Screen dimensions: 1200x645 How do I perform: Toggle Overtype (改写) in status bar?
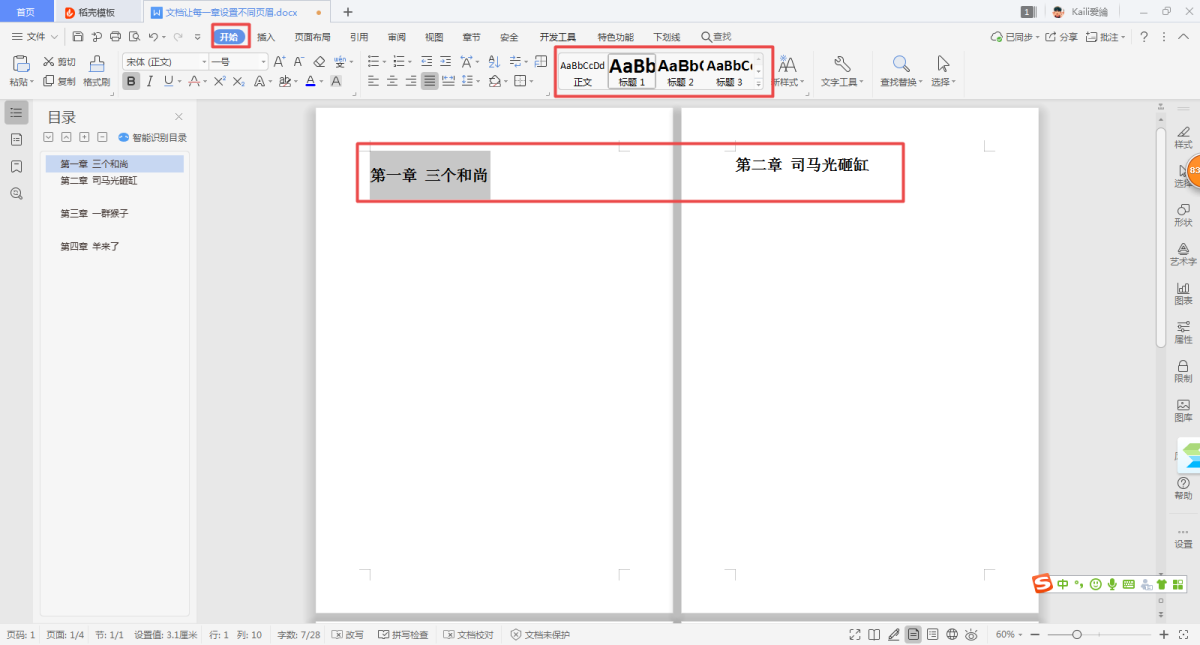tap(348, 635)
